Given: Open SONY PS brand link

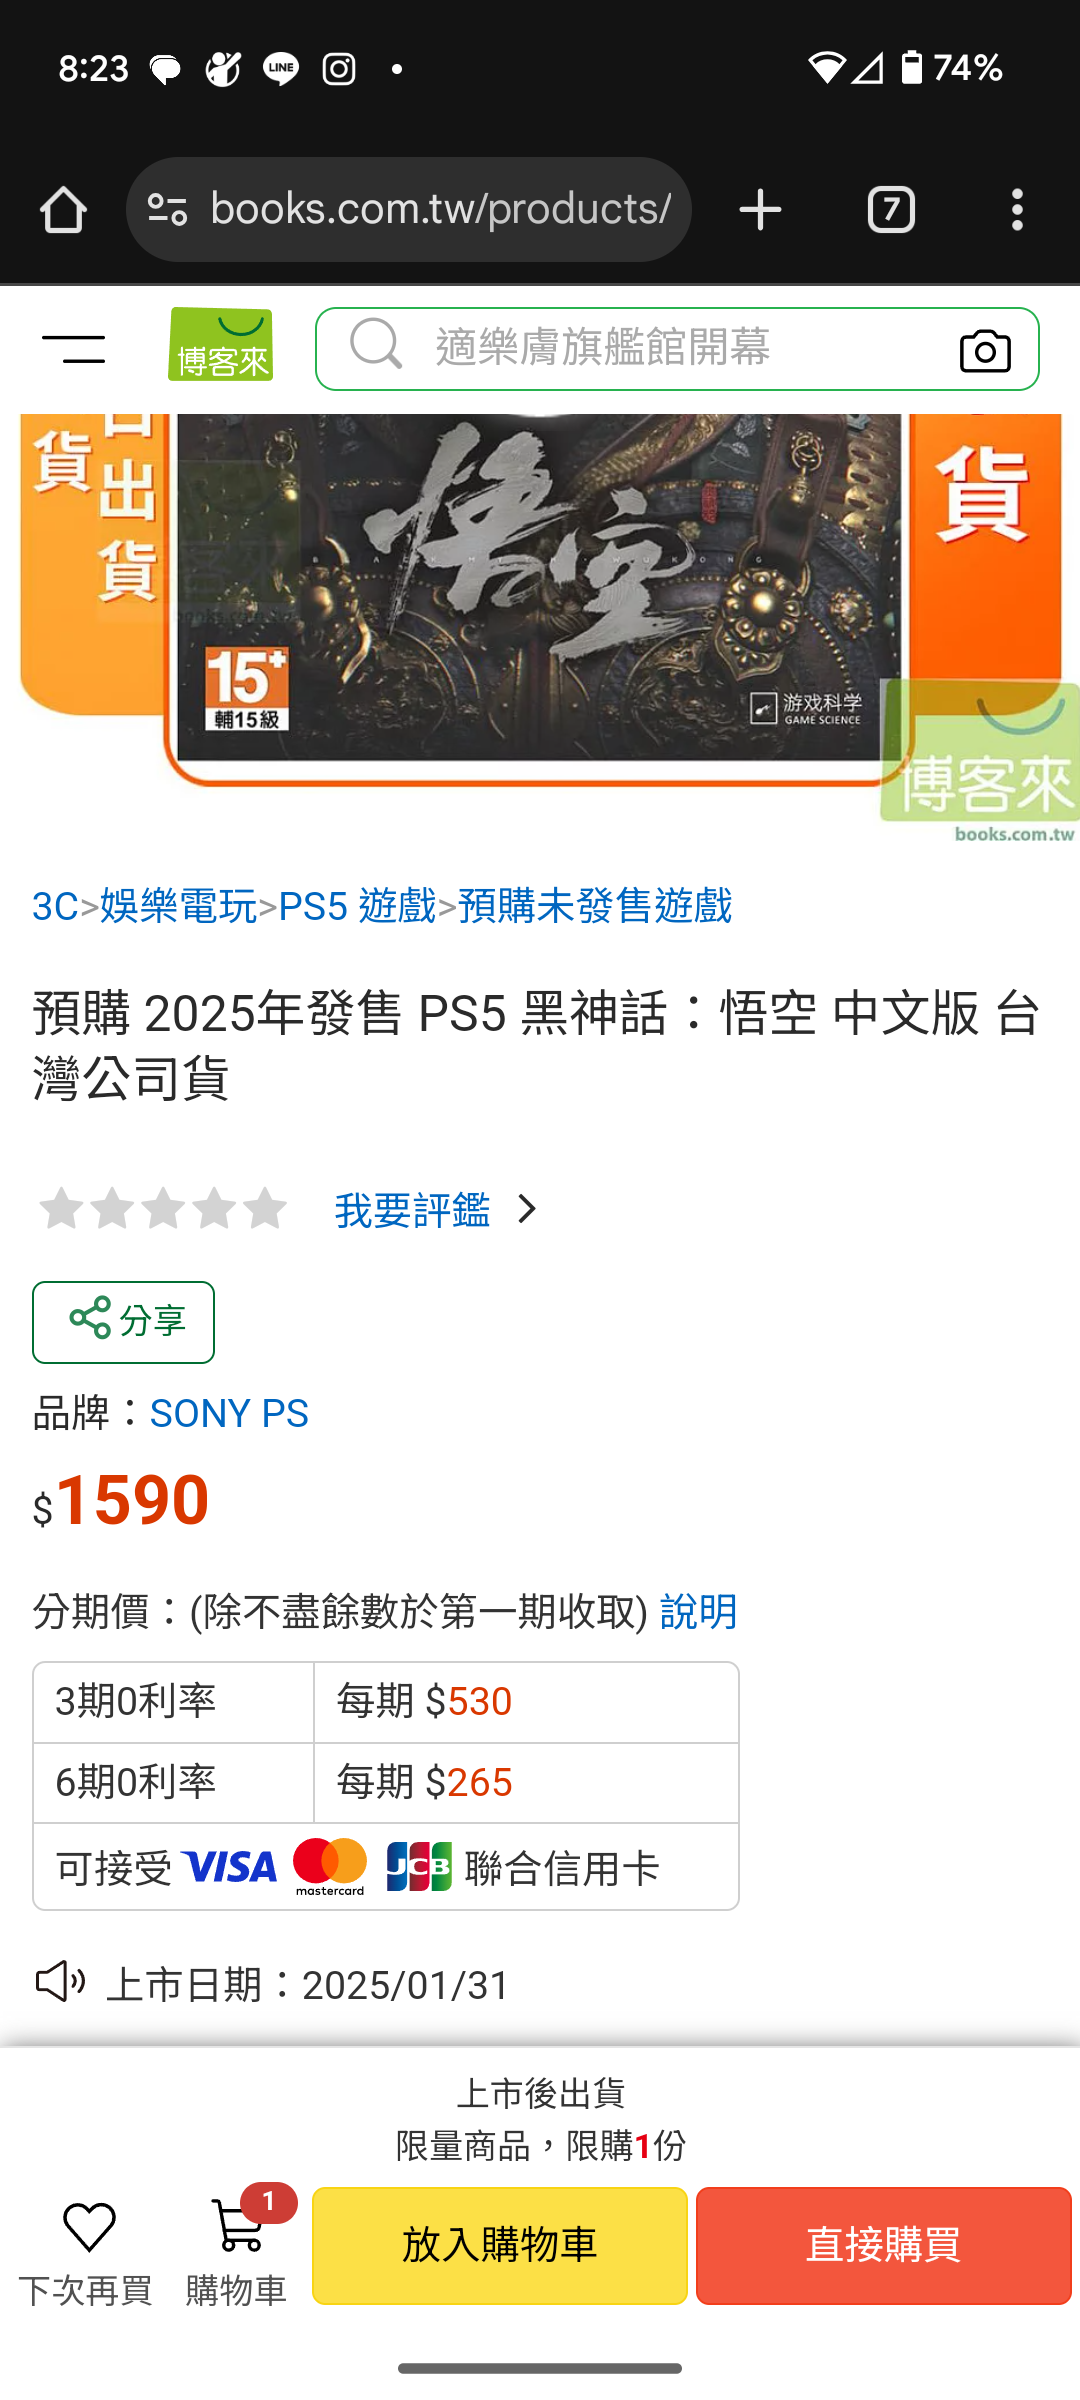Looking at the screenshot, I should tap(229, 1414).
